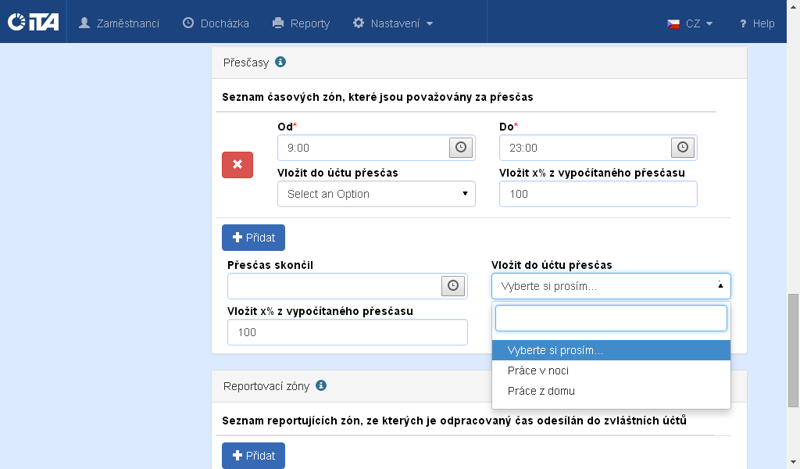Image resolution: width=800 pixels, height=469 pixels.
Task: Select the Práce z domu option
Action: point(541,391)
